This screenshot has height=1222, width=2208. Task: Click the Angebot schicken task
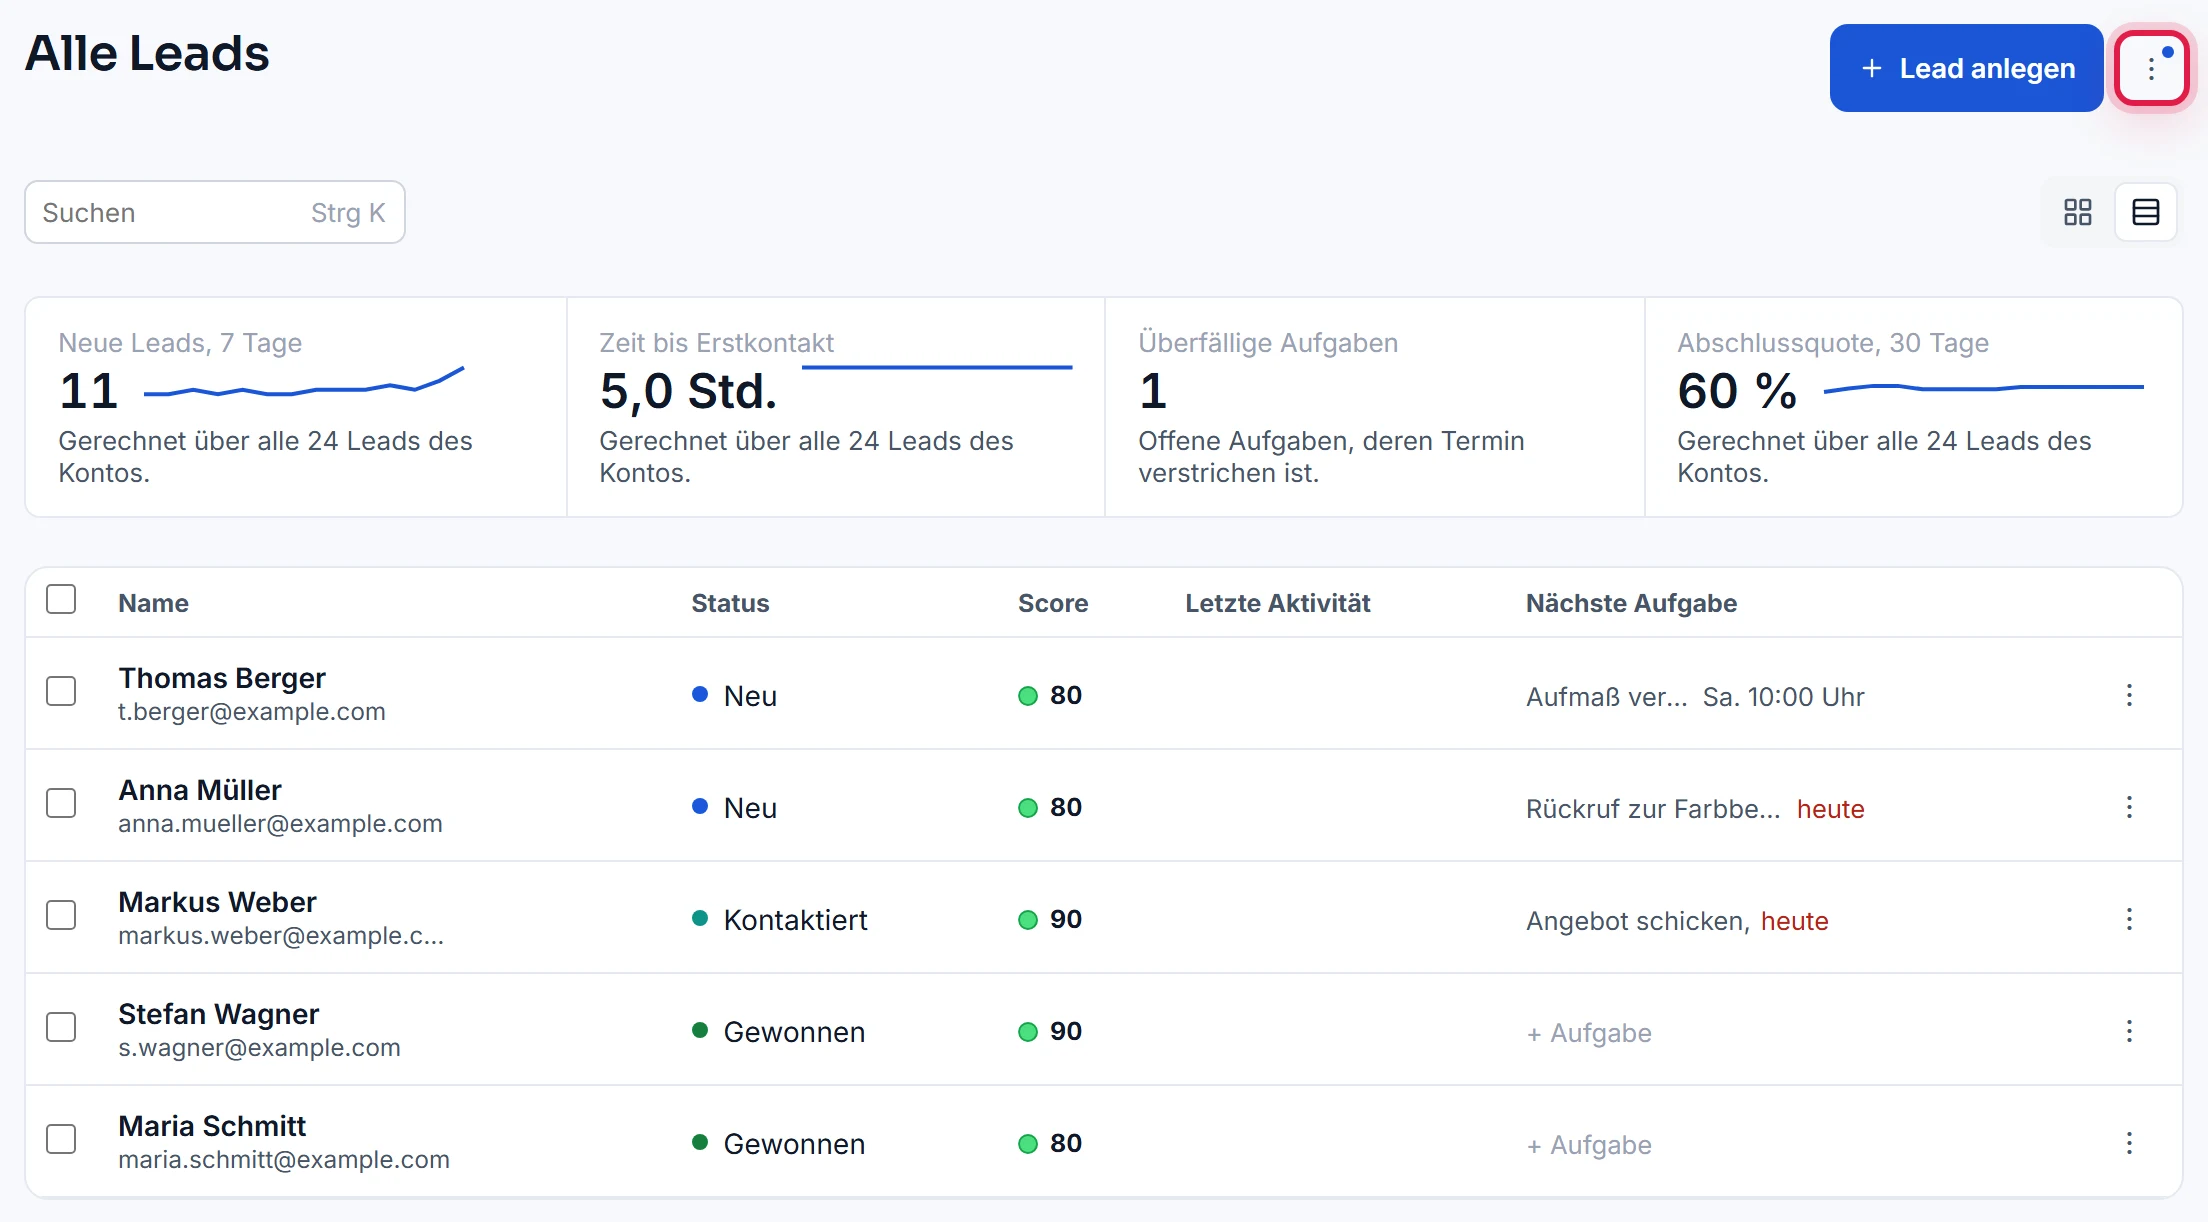coord(1638,921)
